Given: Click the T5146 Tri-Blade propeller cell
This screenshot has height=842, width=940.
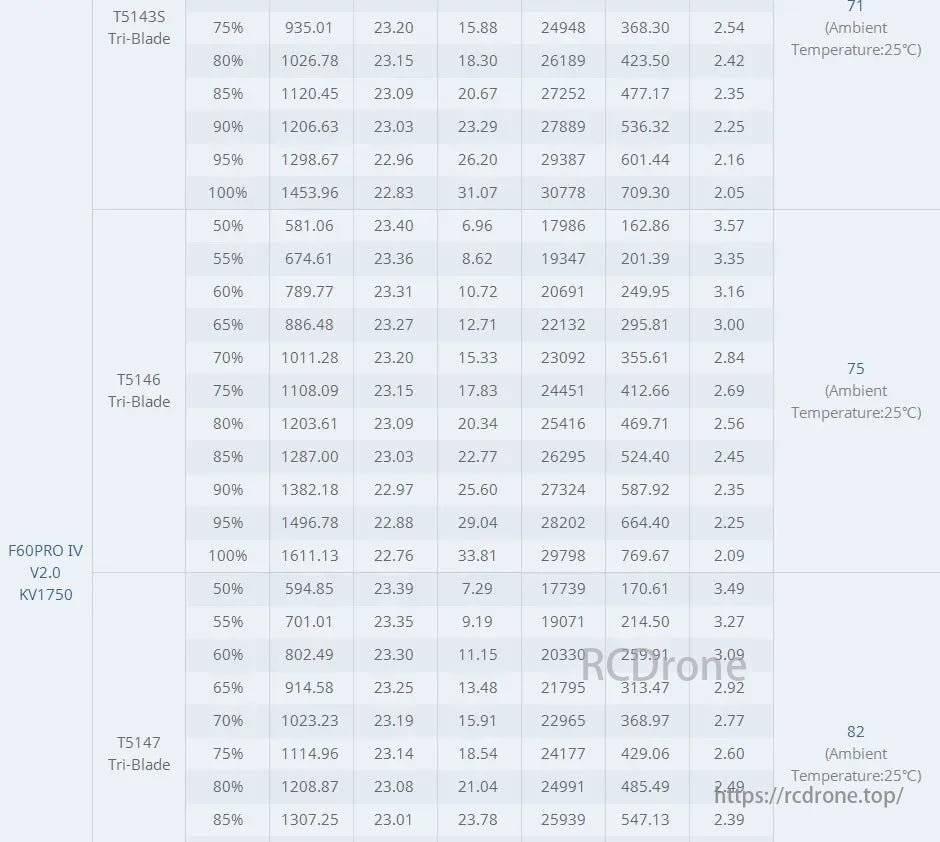Looking at the screenshot, I should point(139,391).
